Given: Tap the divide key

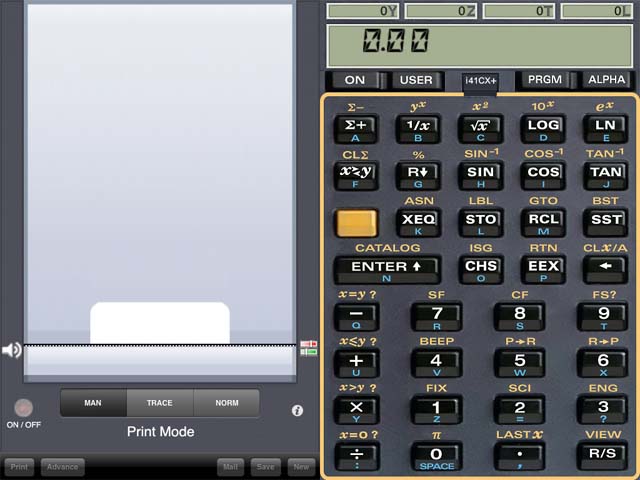Looking at the screenshot, I should coord(356,457).
